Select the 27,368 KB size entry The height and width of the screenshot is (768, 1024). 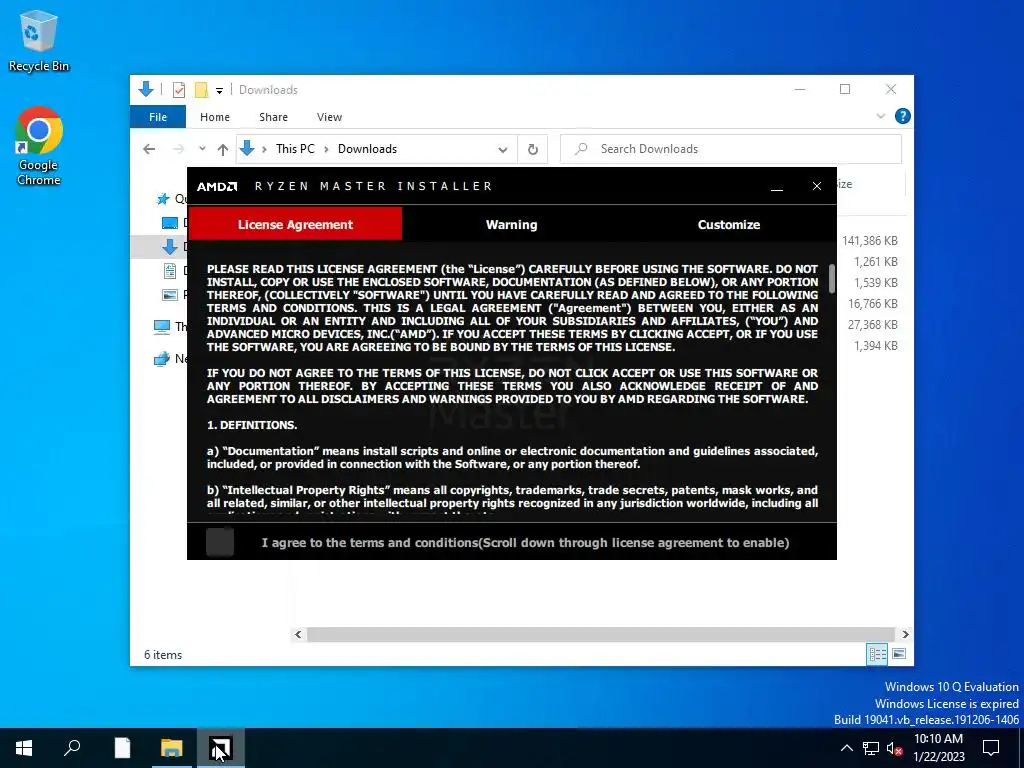click(872, 325)
